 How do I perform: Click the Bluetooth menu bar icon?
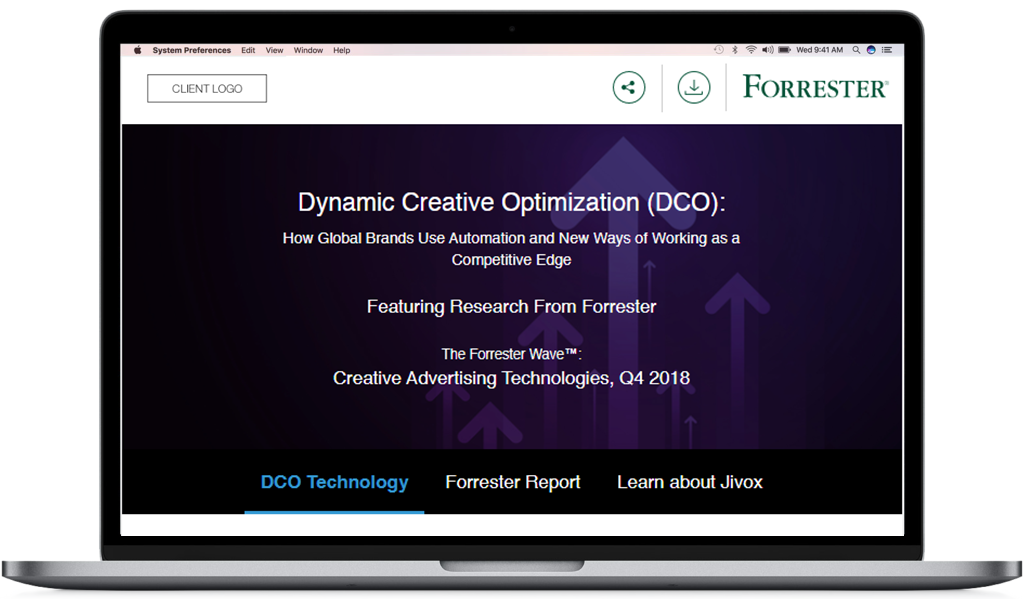tap(735, 50)
